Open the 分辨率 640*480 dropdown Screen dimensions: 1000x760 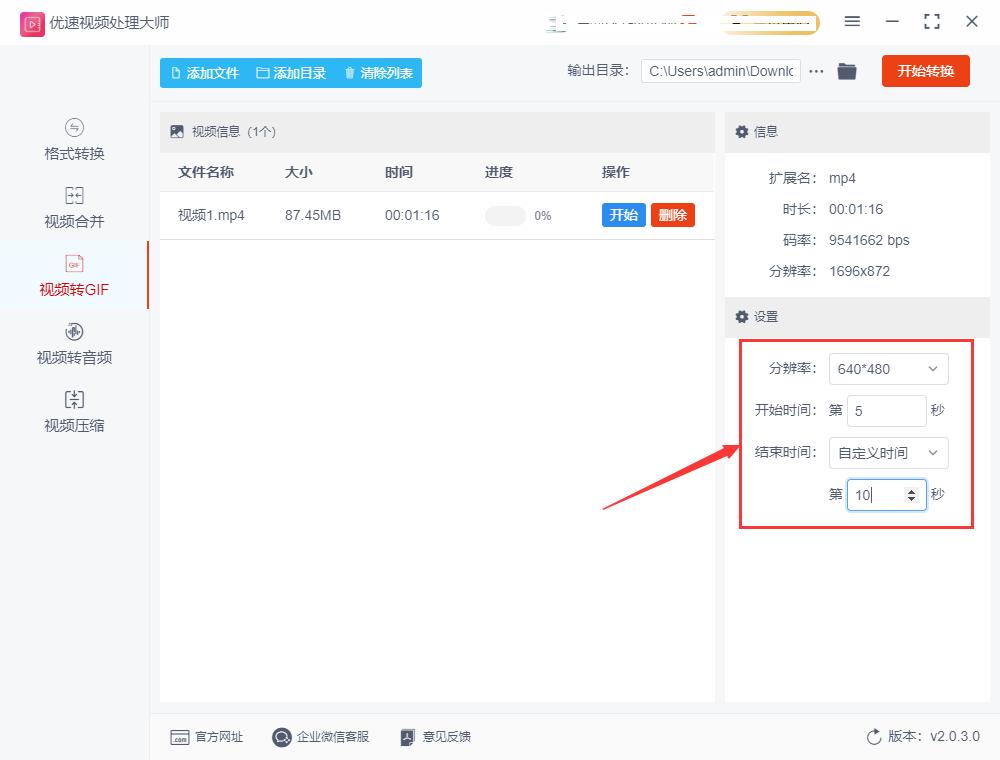(888, 369)
